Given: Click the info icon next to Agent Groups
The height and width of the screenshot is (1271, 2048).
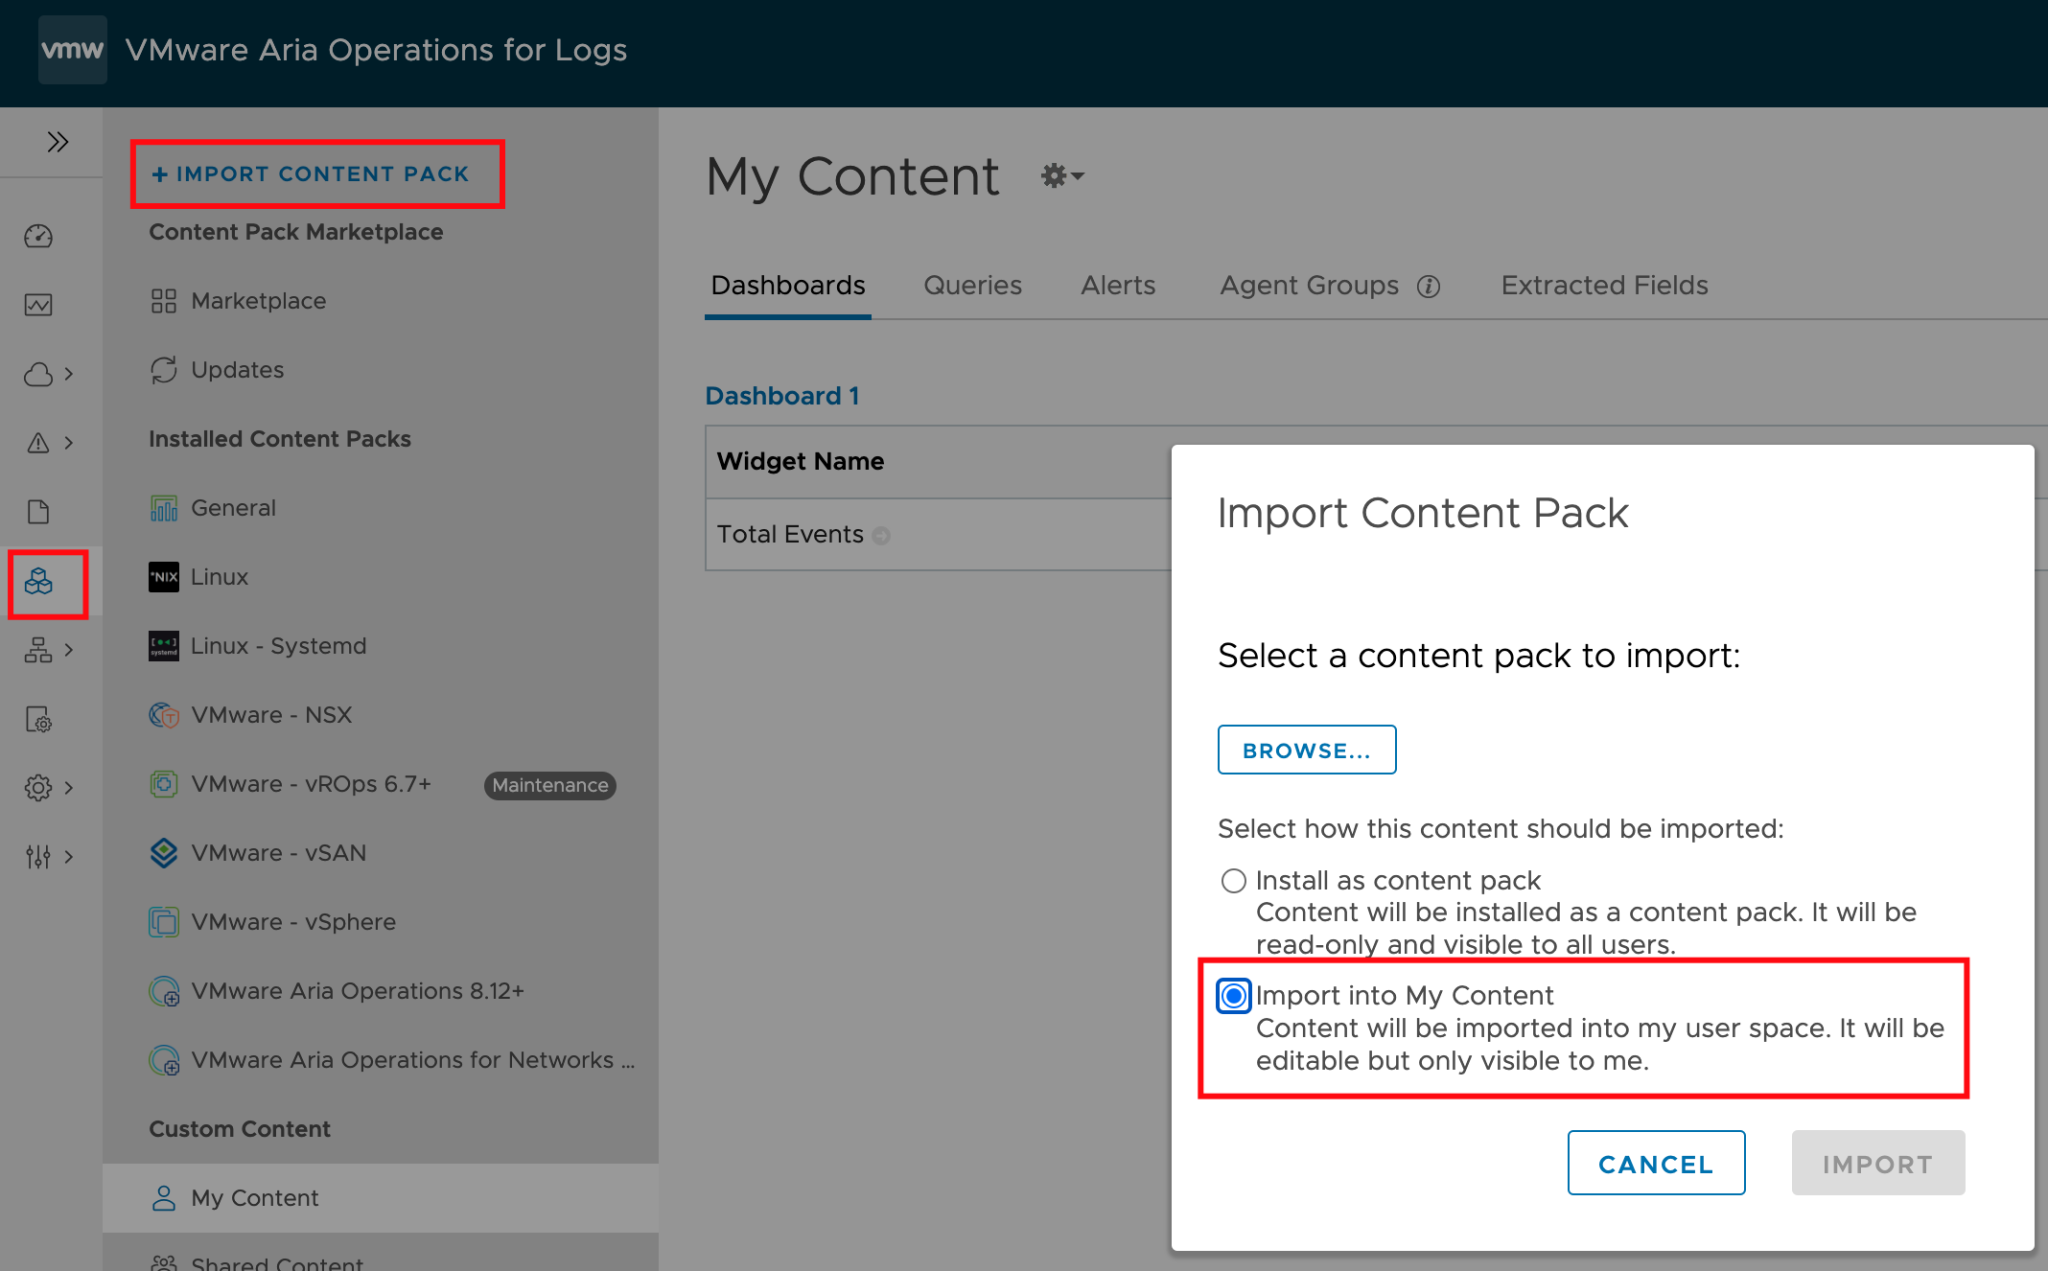Looking at the screenshot, I should [1430, 286].
